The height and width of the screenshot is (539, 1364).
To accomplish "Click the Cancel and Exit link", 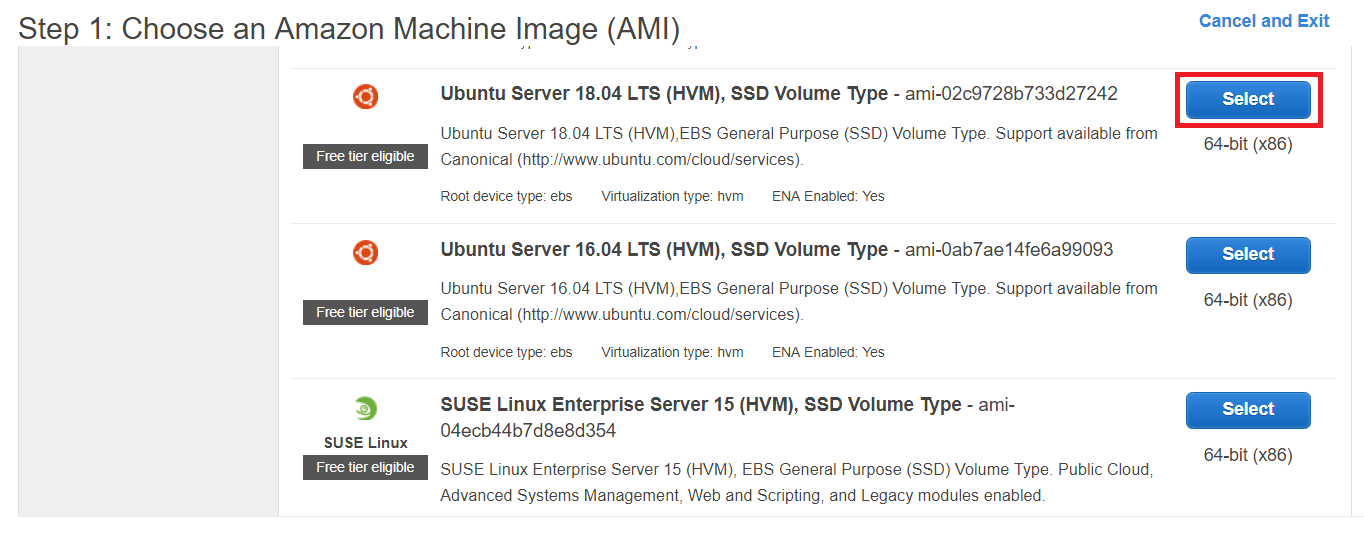I will (1264, 21).
